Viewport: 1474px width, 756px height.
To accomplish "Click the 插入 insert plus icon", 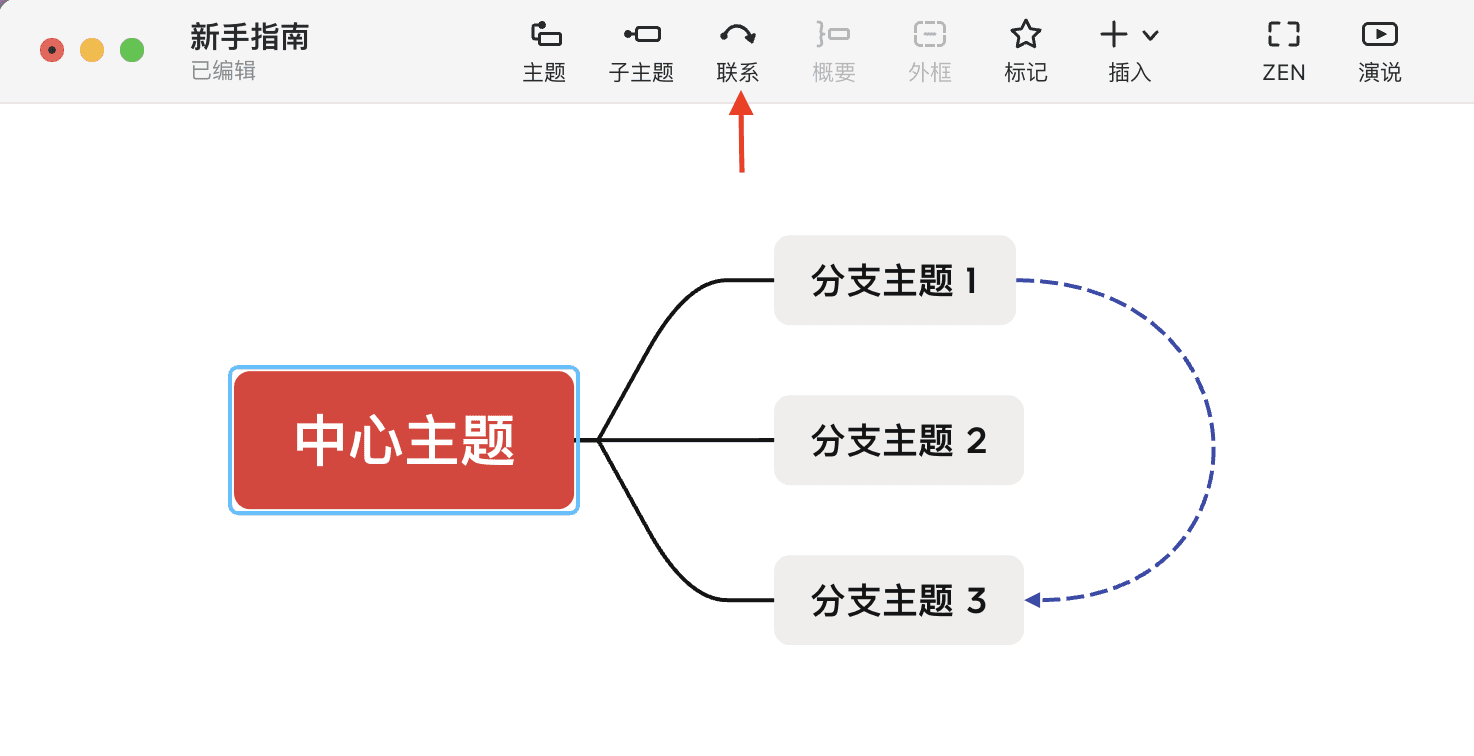I will [x=1113, y=33].
